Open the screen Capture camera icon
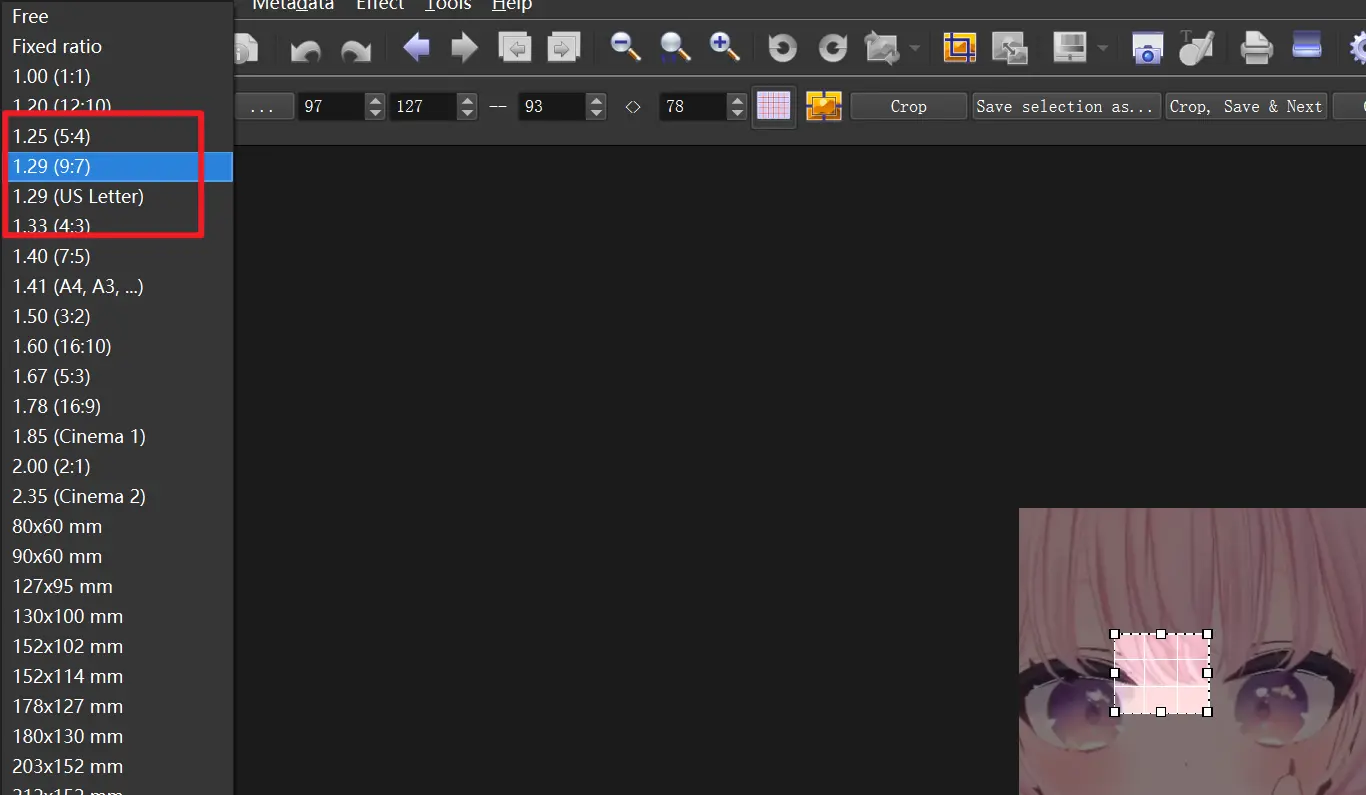Viewport: 1366px width, 795px height. click(1147, 48)
